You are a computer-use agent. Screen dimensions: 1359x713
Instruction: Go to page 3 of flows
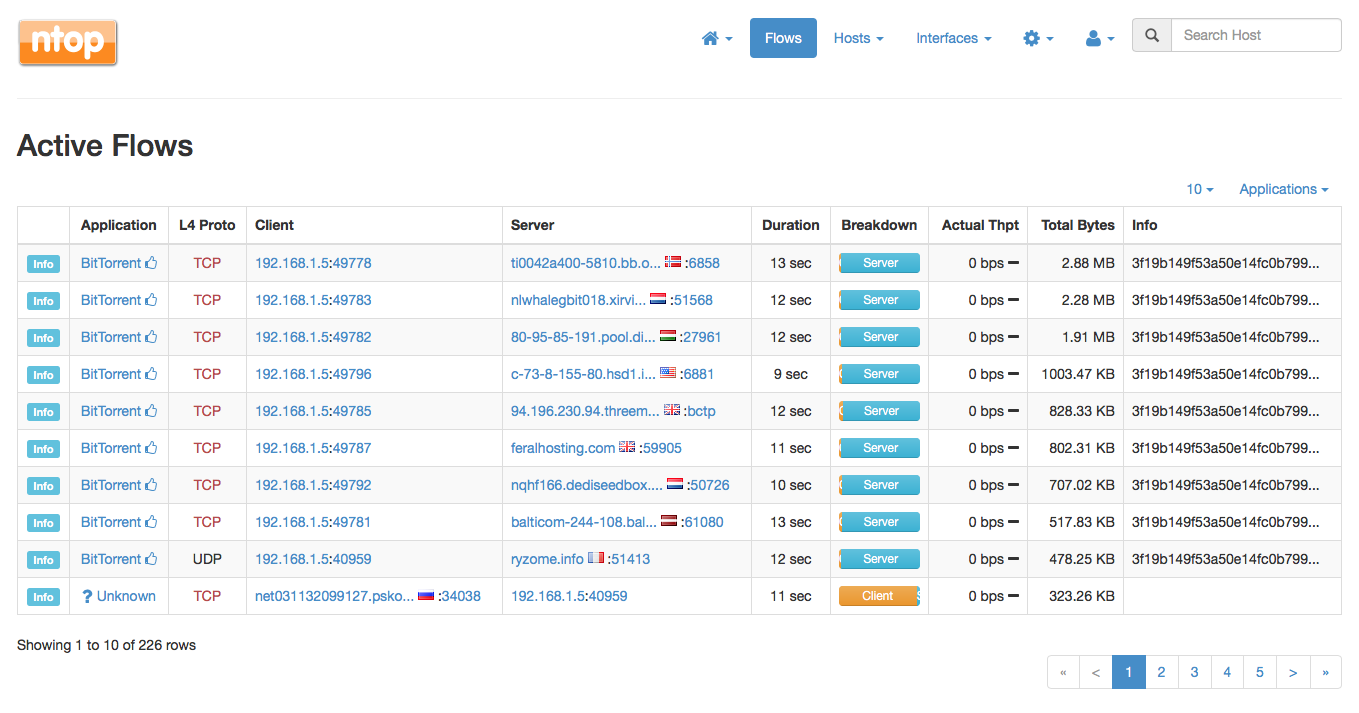tap(1194, 672)
